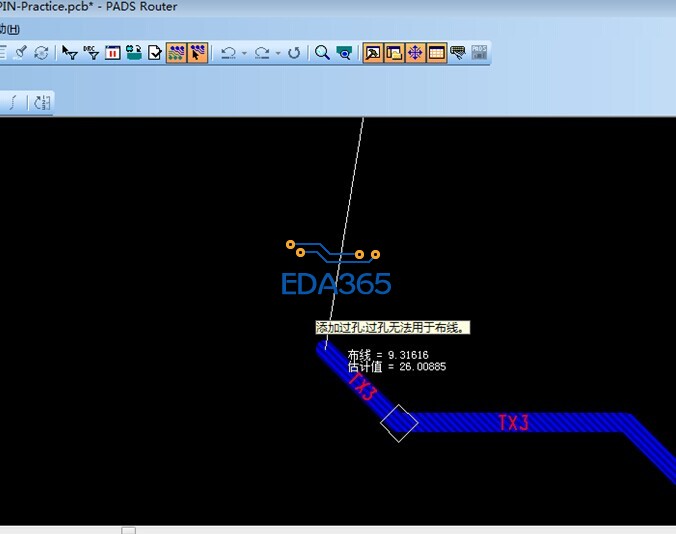
Task: Open the Help (H) menu
Action: point(9,29)
